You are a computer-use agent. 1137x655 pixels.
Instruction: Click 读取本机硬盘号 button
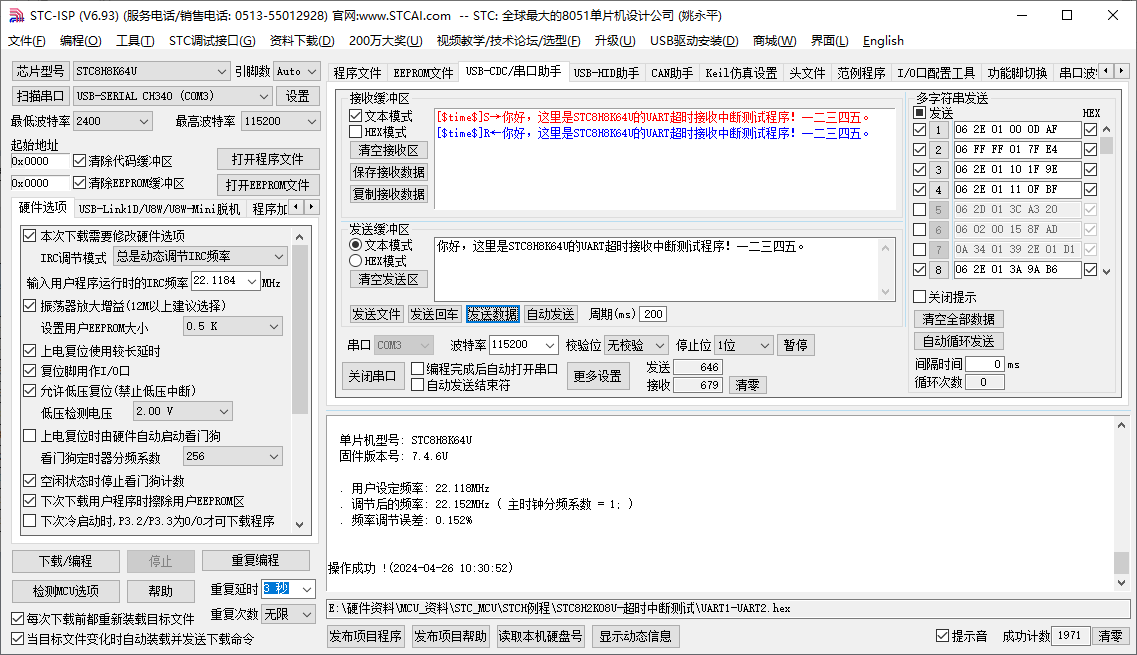(541, 636)
